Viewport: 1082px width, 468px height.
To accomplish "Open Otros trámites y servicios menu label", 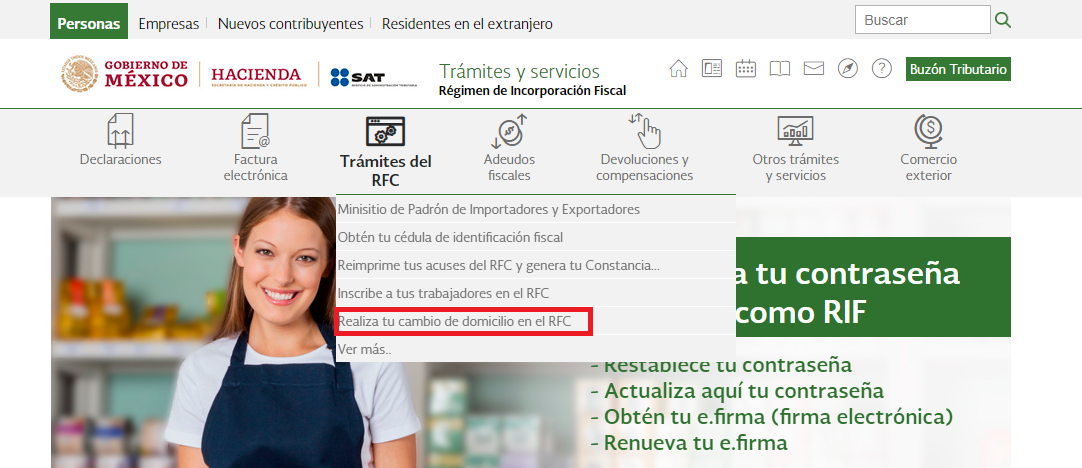I will [795, 167].
